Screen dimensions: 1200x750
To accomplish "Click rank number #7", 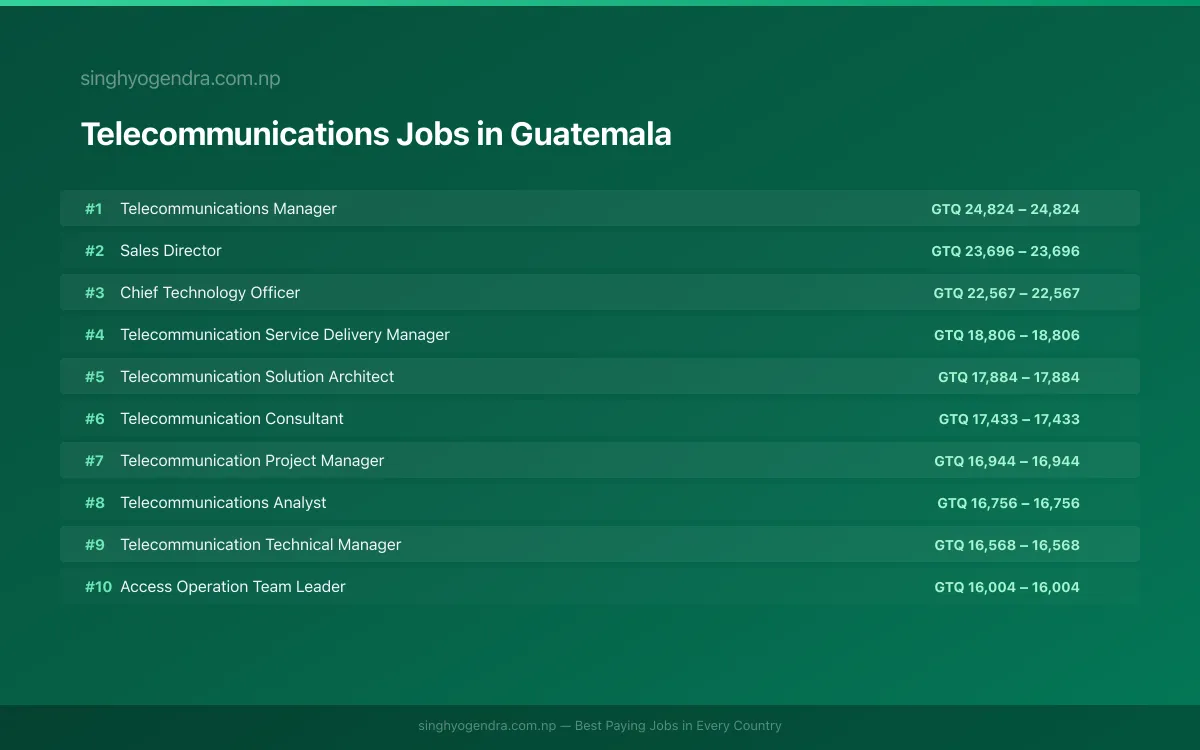I will point(94,461).
